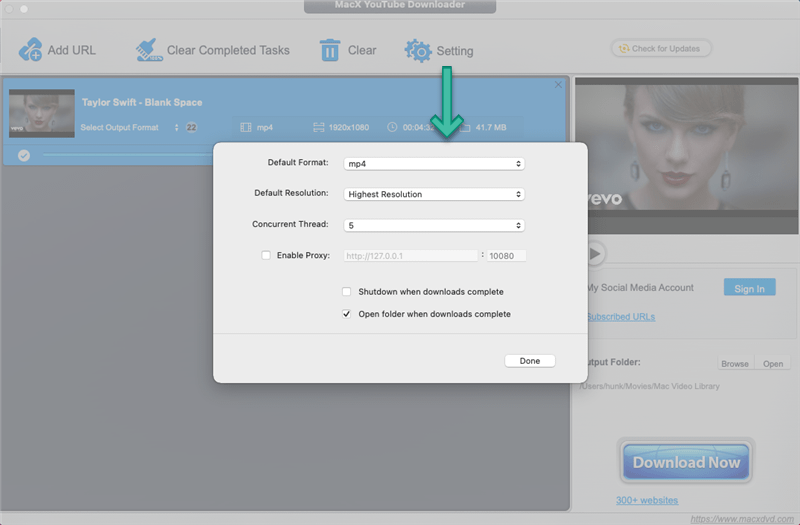Viewport: 800px width, 525px height.
Task: Click the file size folder icon
Action: (x=465, y=128)
